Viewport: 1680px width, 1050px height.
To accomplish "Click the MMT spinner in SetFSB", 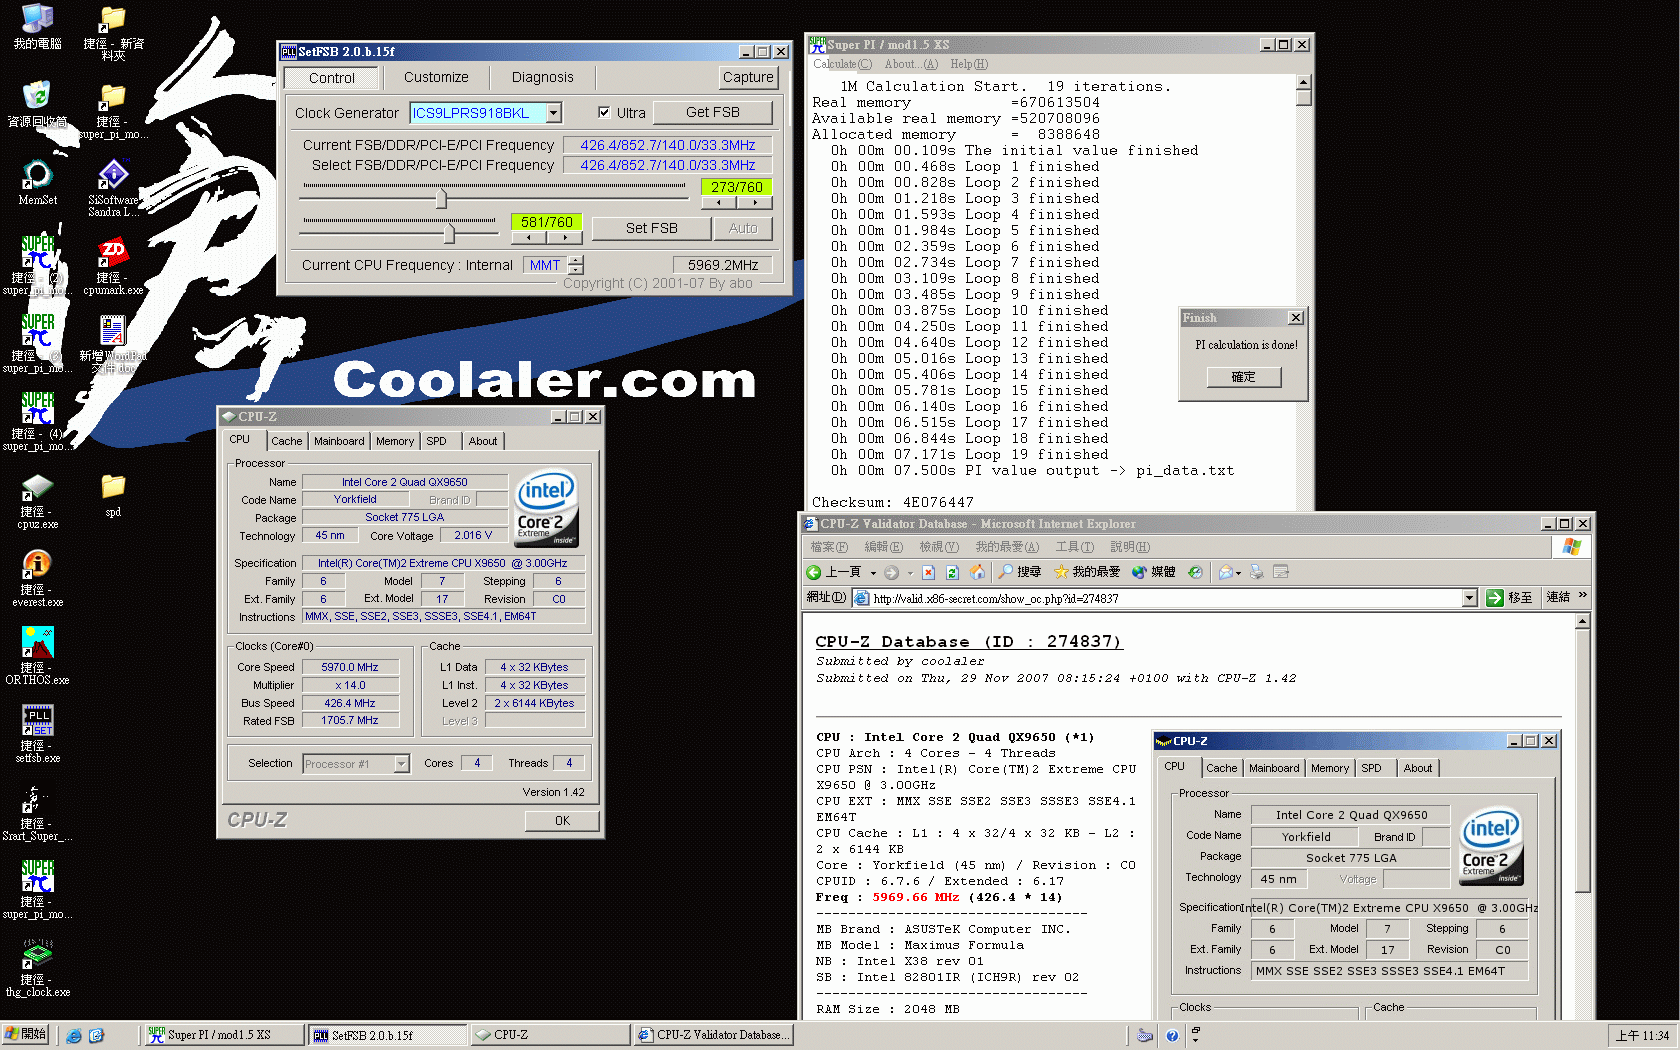I will click(576, 265).
